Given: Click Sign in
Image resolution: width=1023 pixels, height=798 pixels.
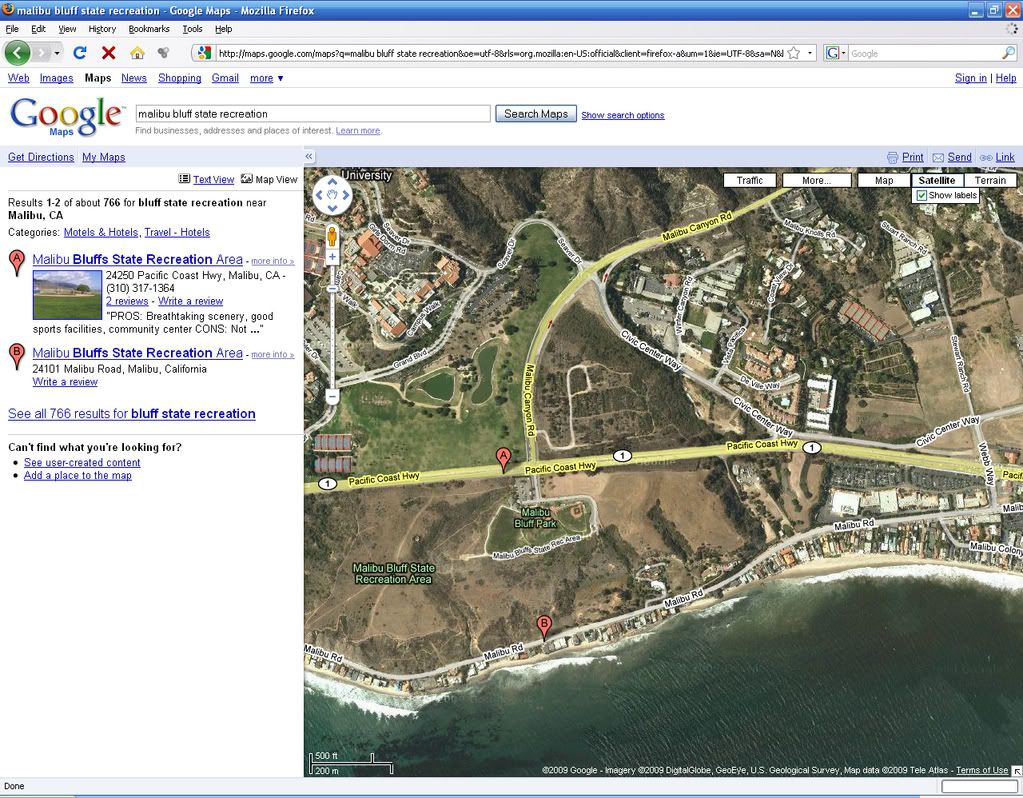Looking at the screenshot, I should [970, 78].
